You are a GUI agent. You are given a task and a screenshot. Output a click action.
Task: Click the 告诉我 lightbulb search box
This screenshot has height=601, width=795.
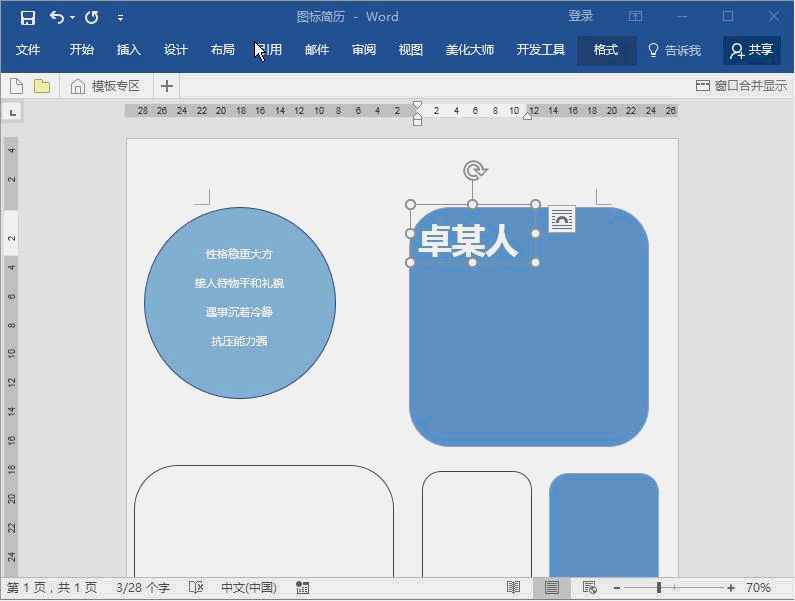tap(674, 50)
